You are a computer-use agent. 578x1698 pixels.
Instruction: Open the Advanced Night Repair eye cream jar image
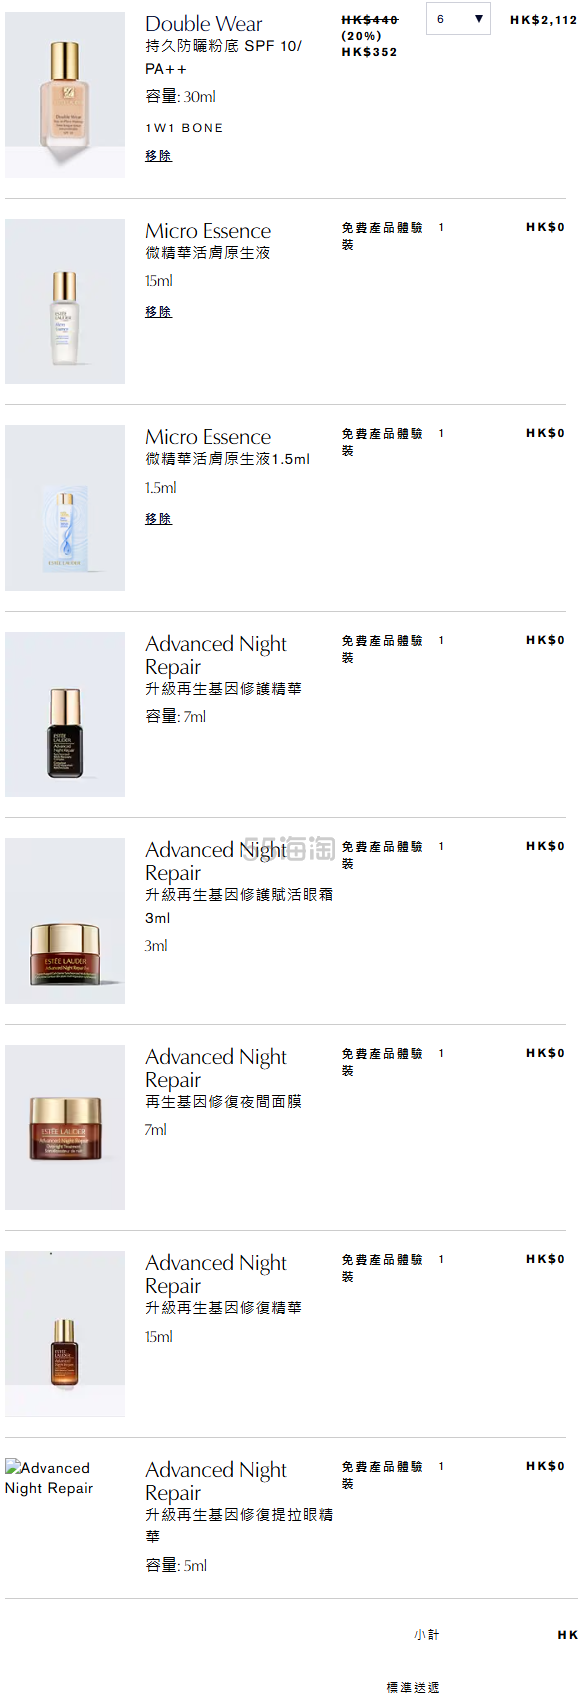coord(65,921)
